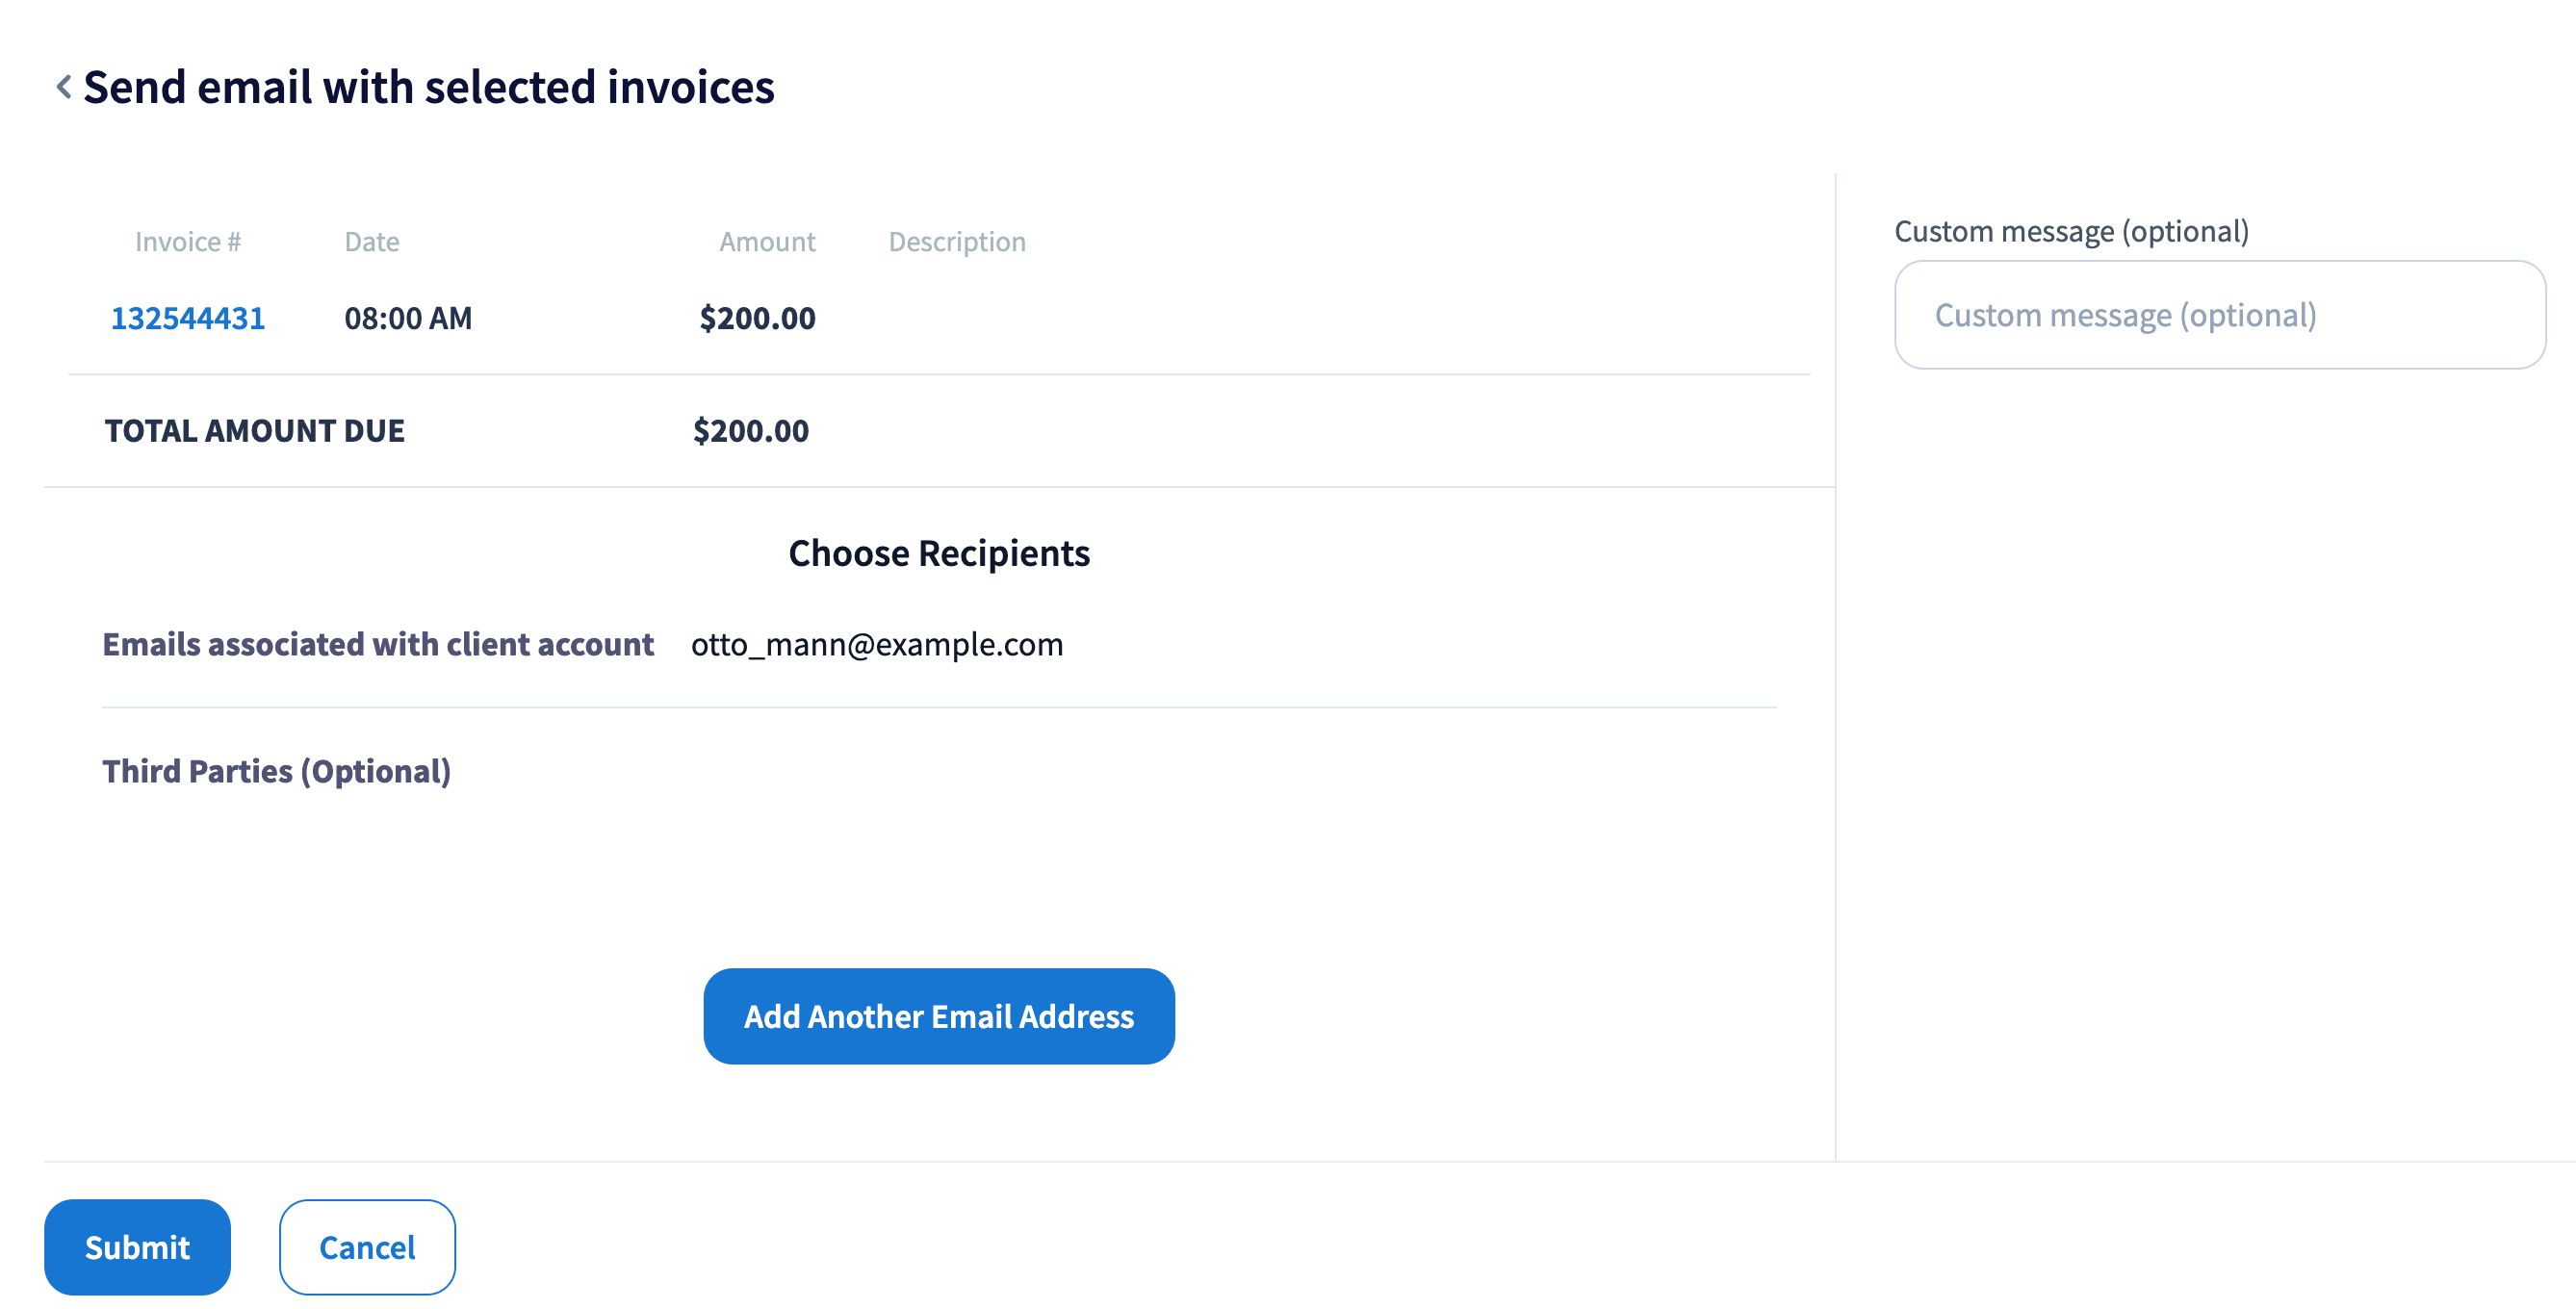Click the 08:00 AM date value
The image size is (2576, 1309).
pos(407,318)
